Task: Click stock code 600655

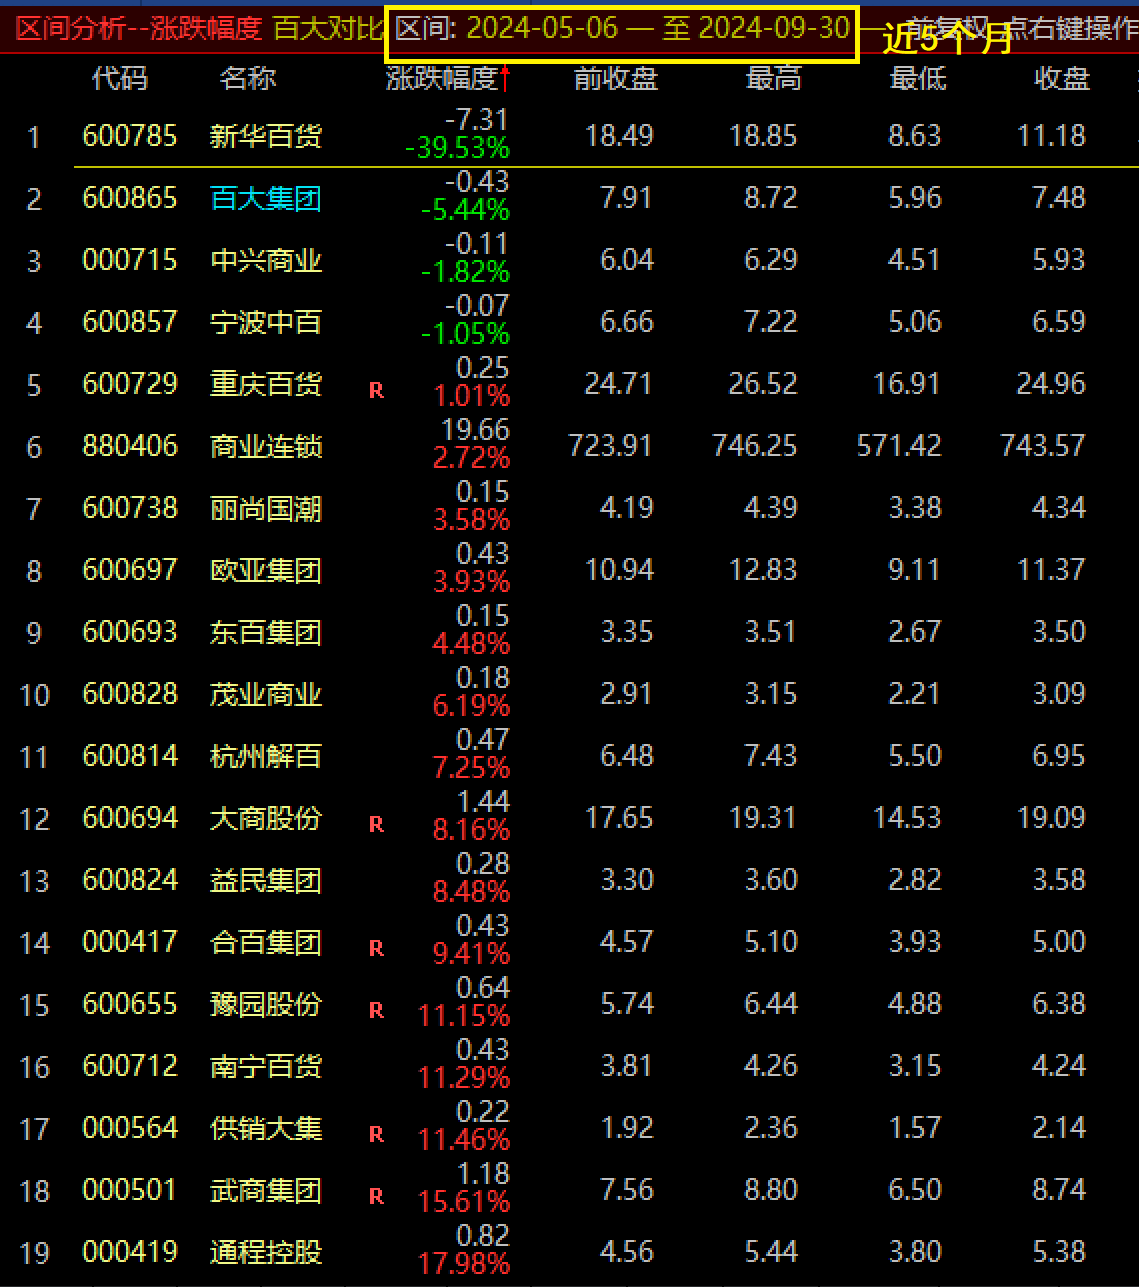Action: [x=130, y=1004]
